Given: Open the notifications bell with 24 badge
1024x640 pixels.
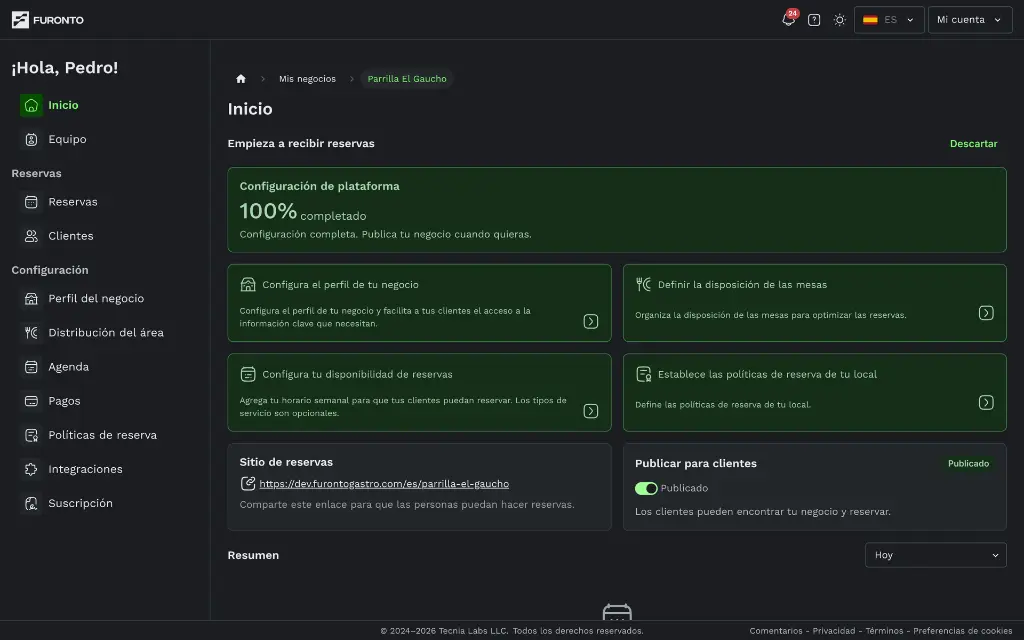Looking at the screenshot, I should (x=789, y=20).
